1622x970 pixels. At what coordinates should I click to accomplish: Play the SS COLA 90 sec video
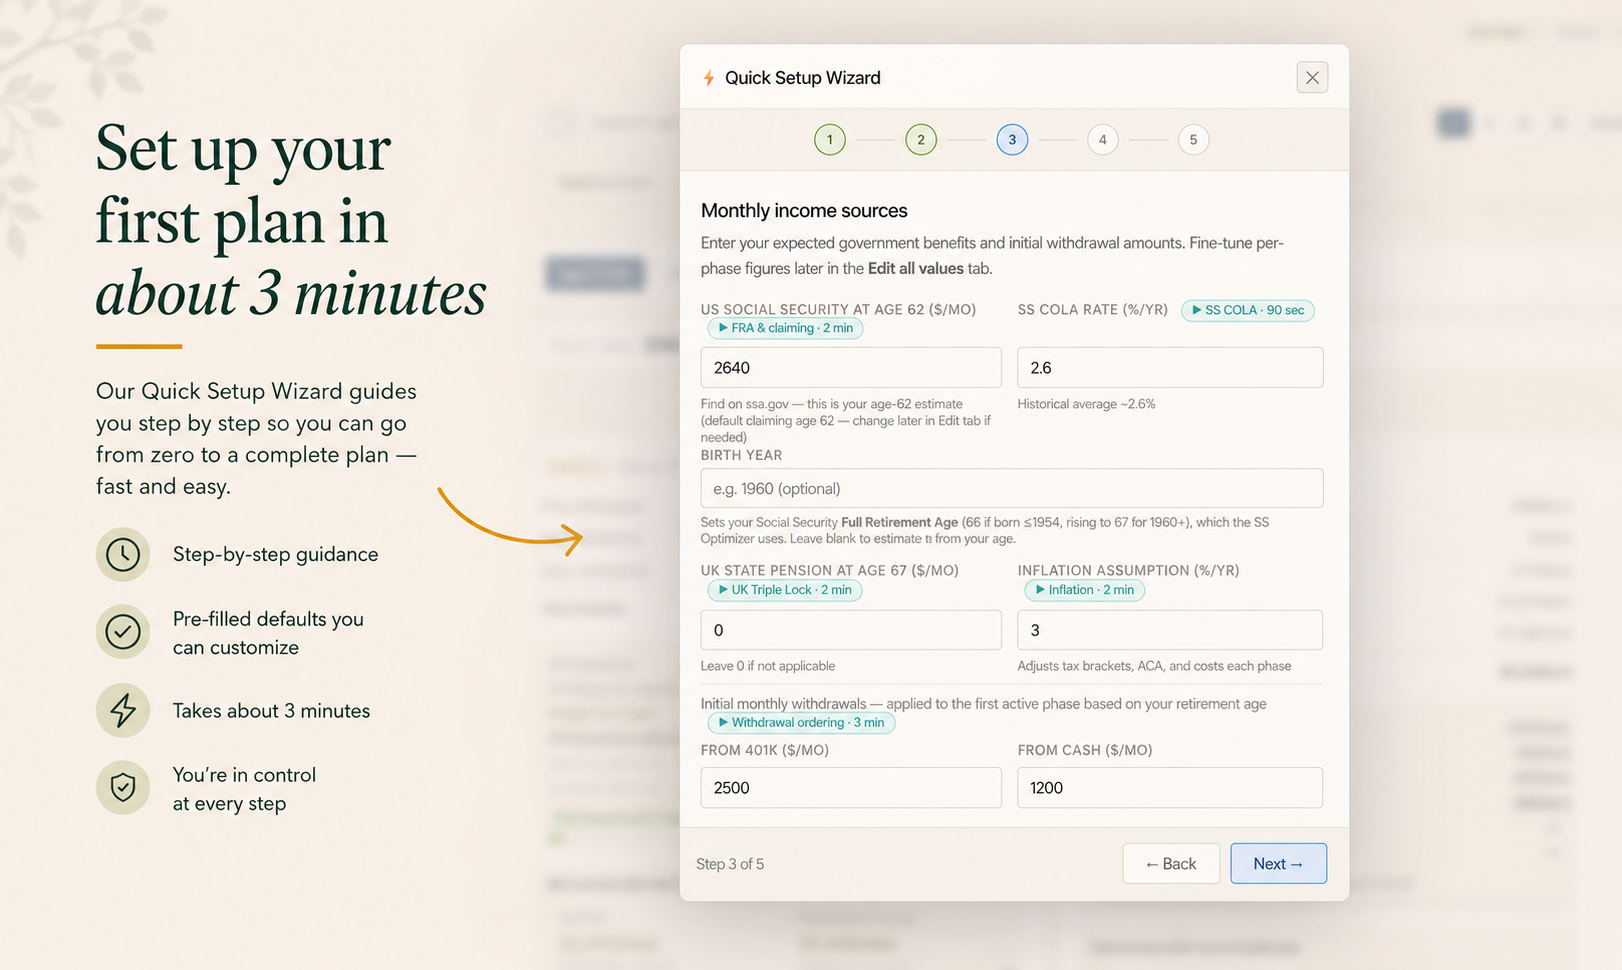coord(1248,310)
